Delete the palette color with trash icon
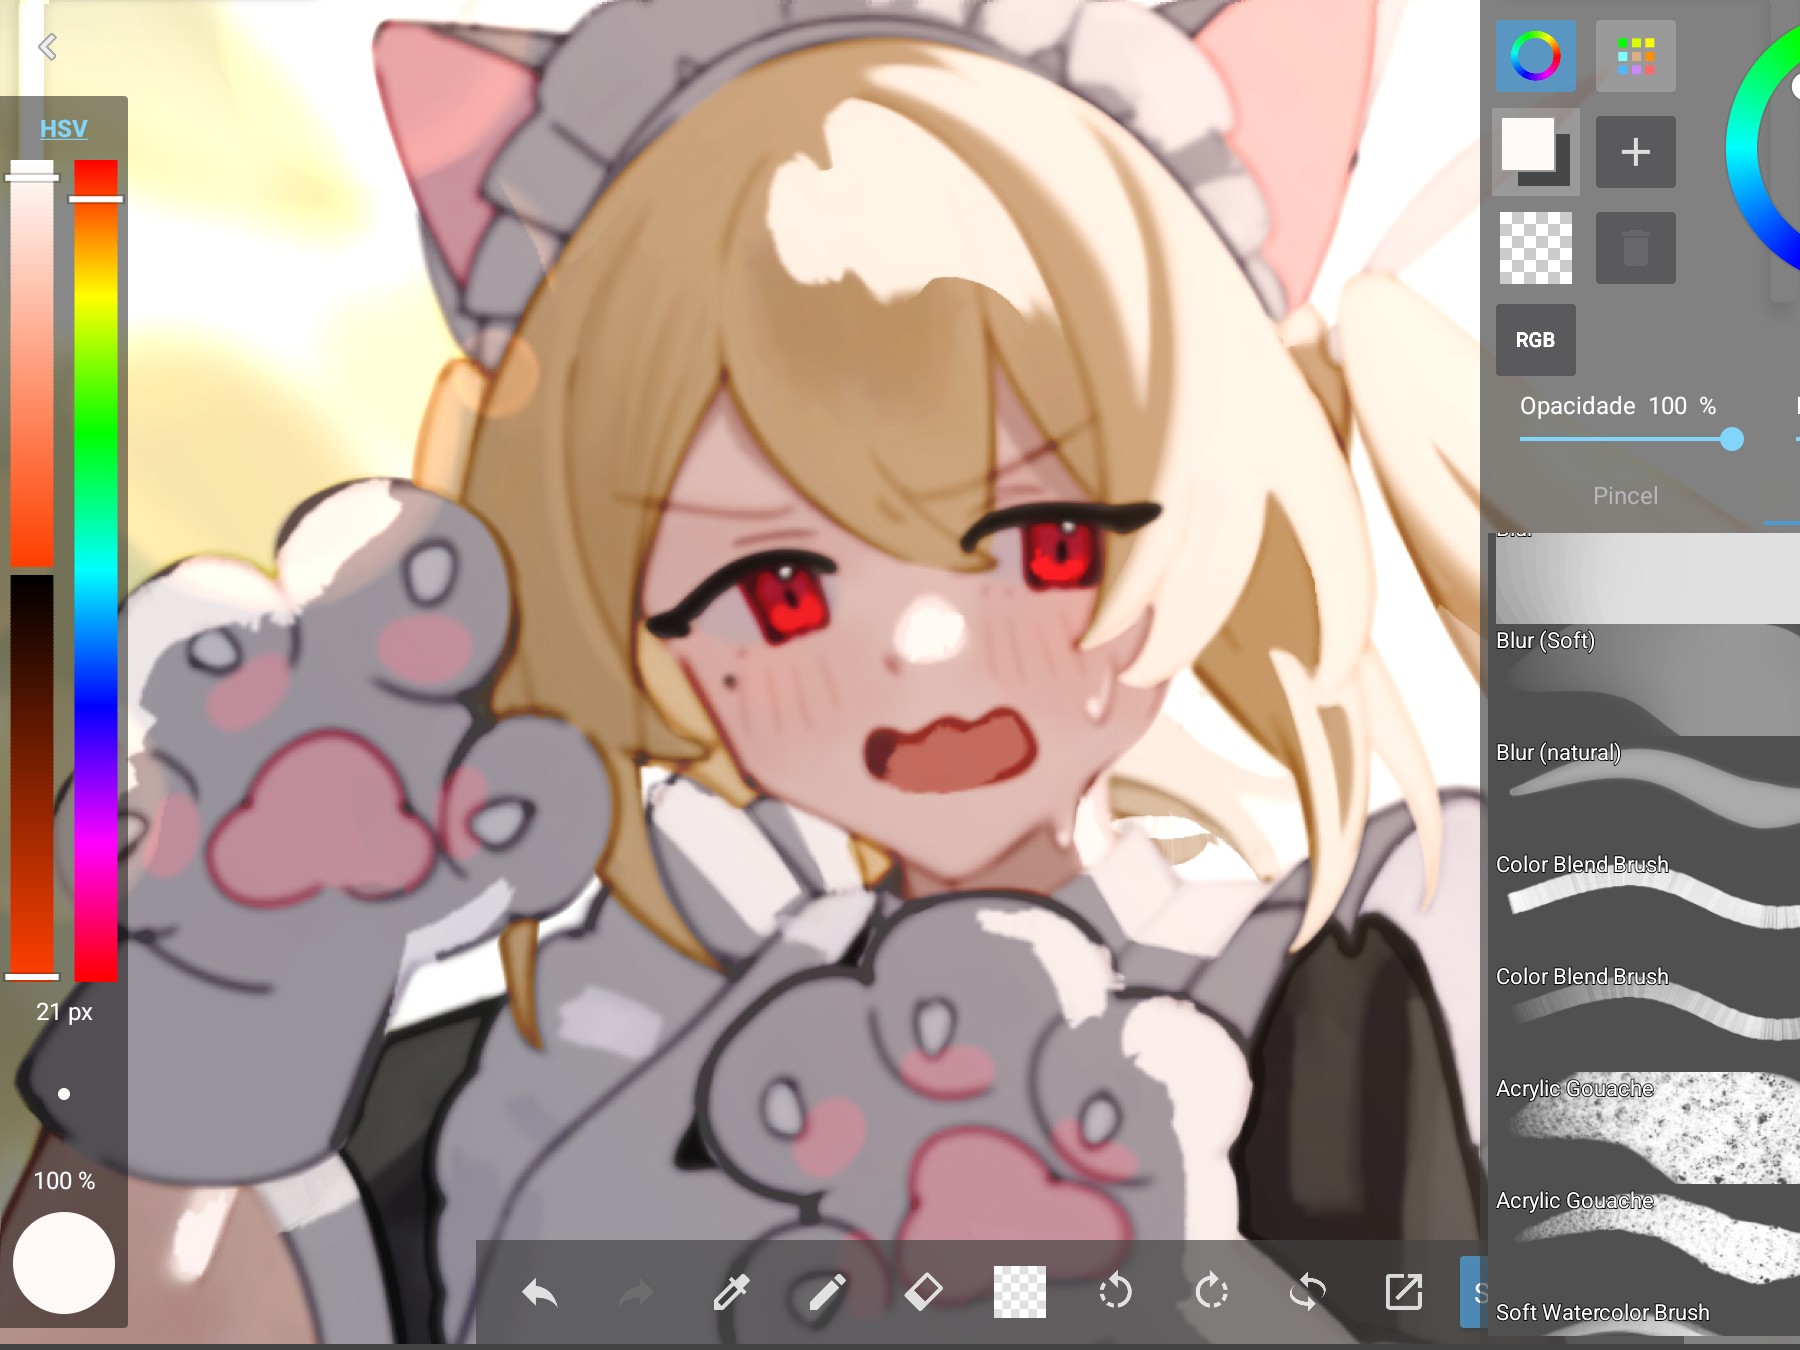Viewport: 1800px width, 1350px height. coord(1635,248)
